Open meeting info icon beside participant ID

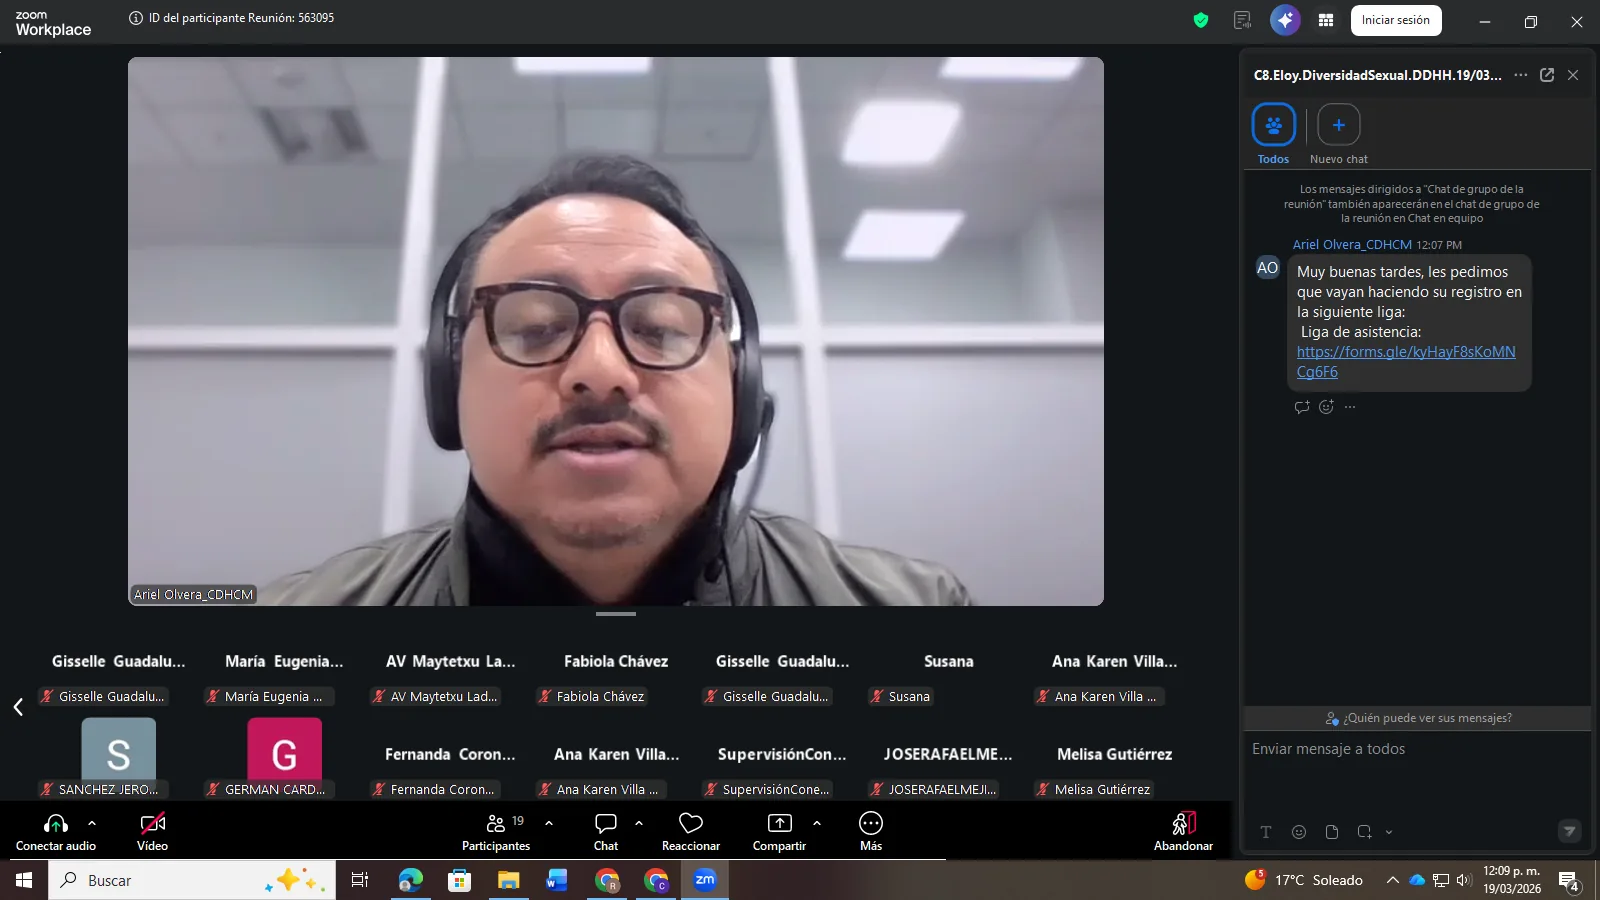[x=136, y=18]
